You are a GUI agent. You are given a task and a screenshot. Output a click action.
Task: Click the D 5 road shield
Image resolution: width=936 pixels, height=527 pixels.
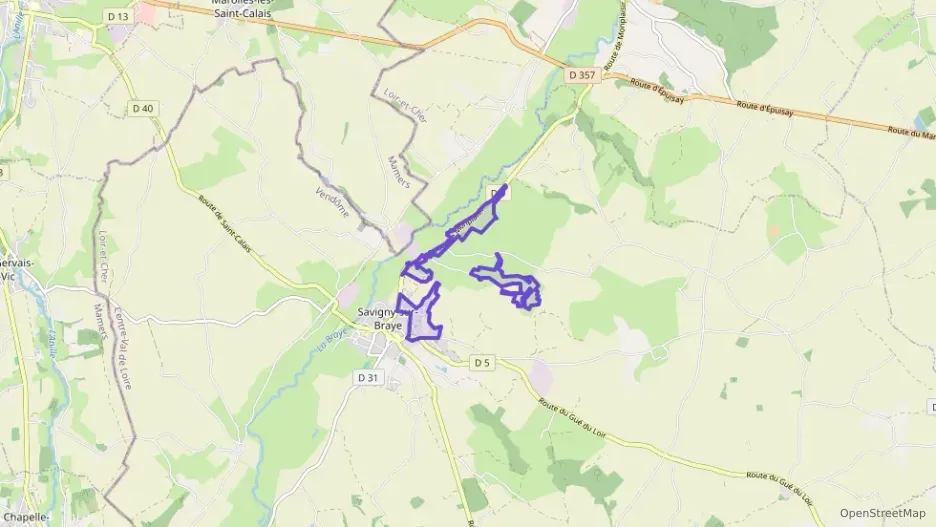(482, 362)
